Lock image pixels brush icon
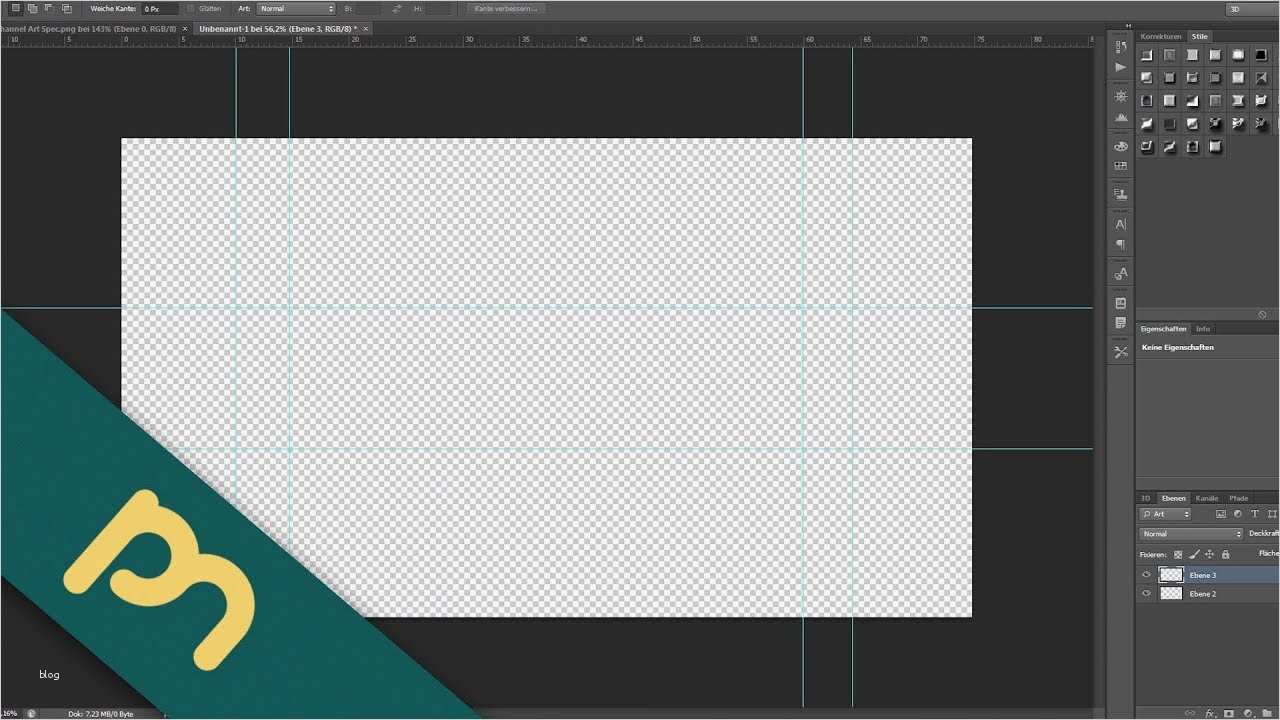 (x=1194, y=554)
